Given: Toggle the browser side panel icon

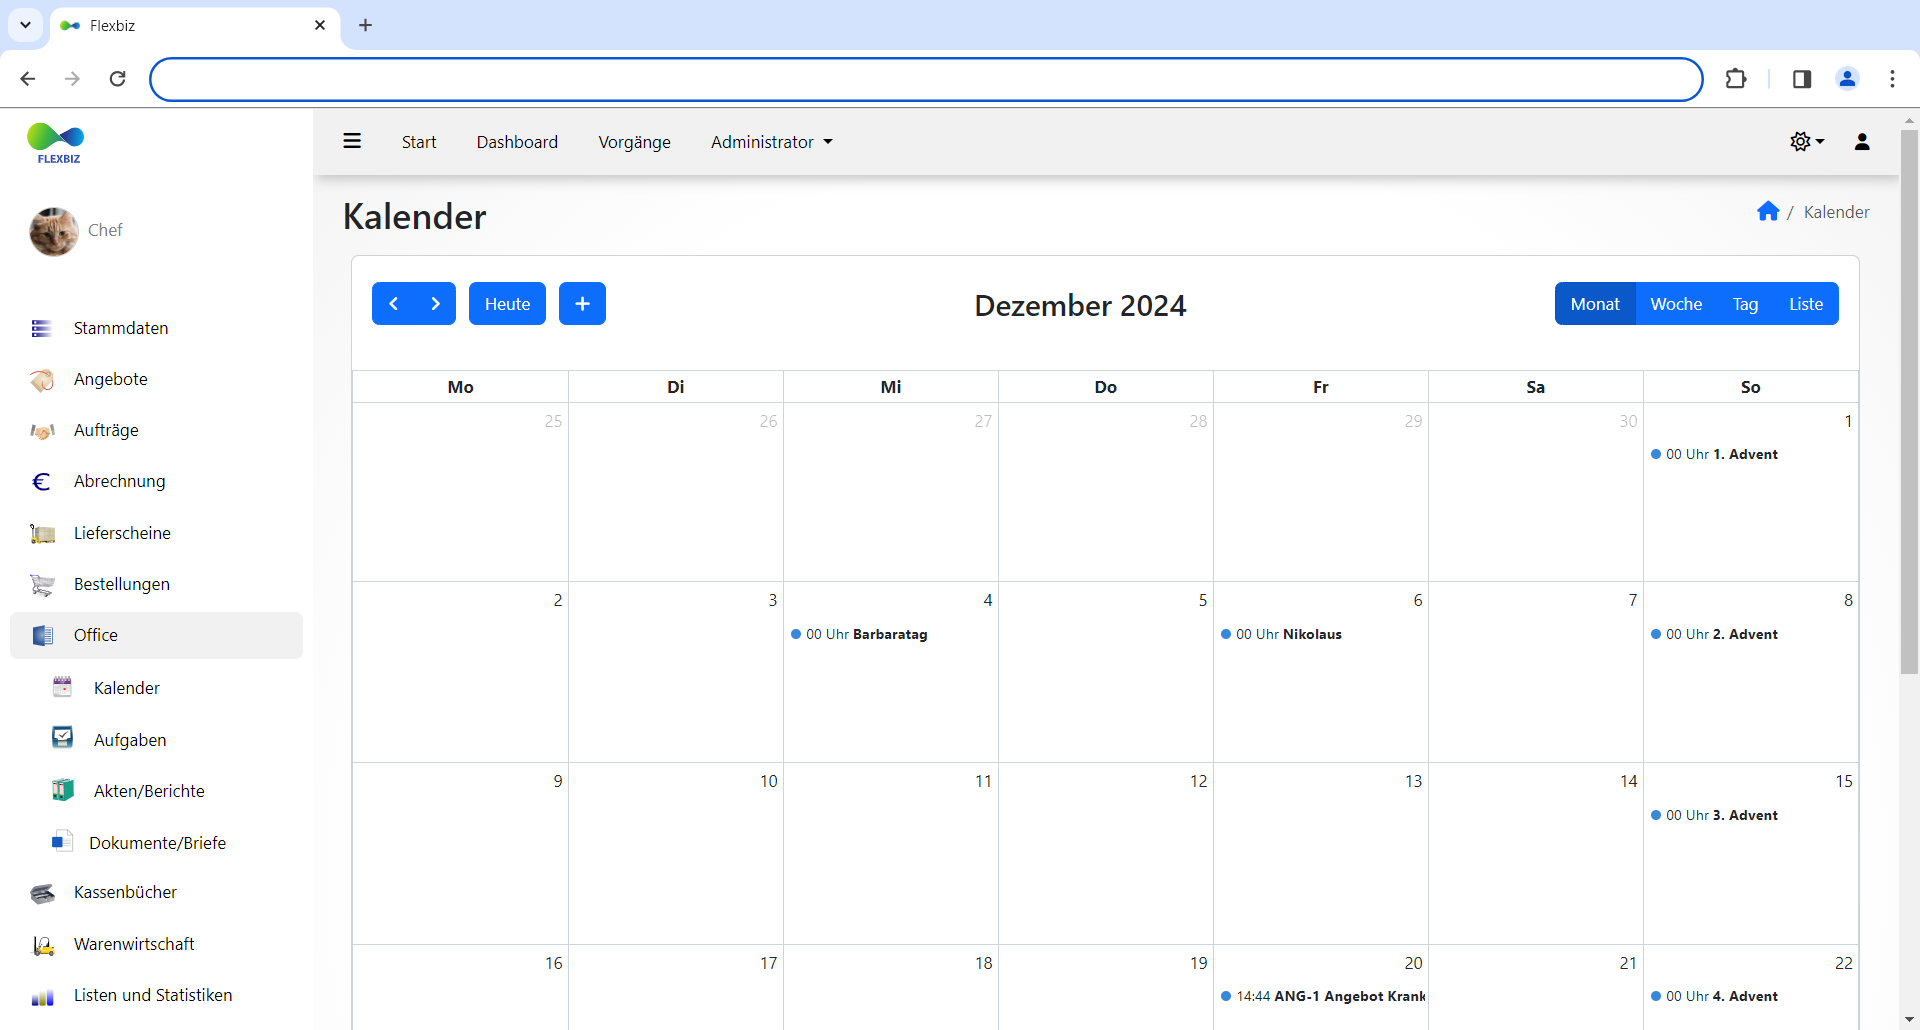Looking at the screenshot, I should [x=1802, y=79].
